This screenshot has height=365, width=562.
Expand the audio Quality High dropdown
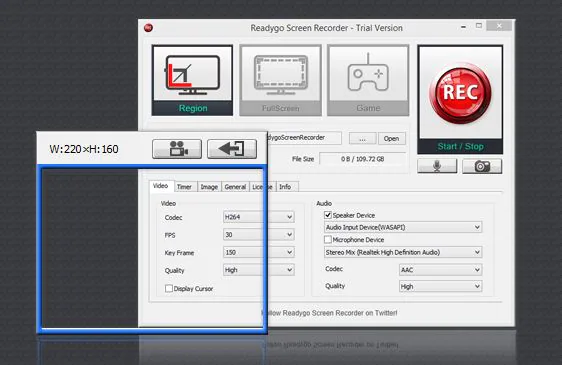click(440, 286)
